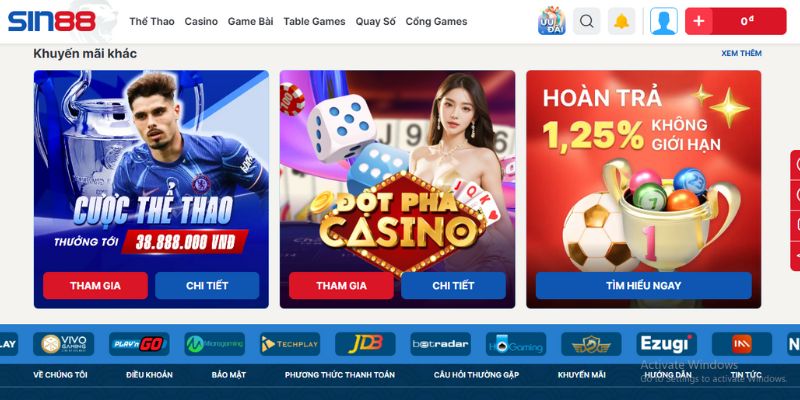Open the search magnifier icon
This screenshot has height=400, width=800.
[587, 21]
